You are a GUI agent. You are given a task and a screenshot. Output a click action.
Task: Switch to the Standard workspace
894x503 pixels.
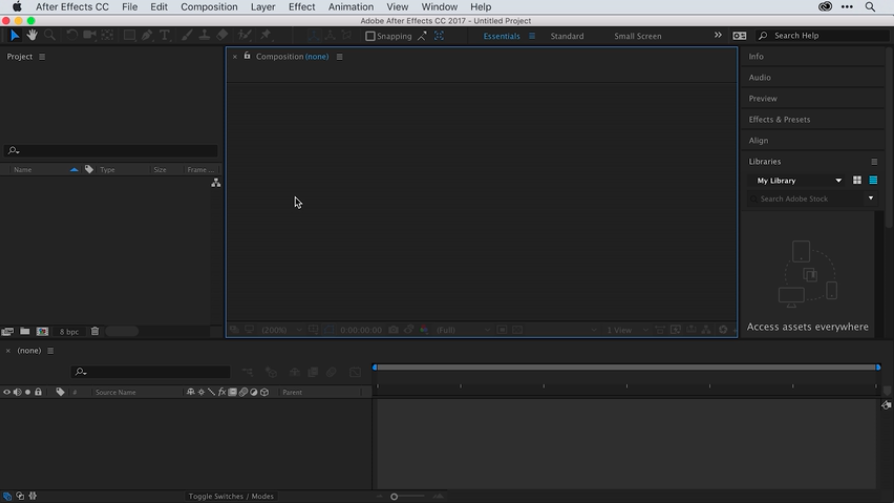pyautogui.click(x=567, y=36)
